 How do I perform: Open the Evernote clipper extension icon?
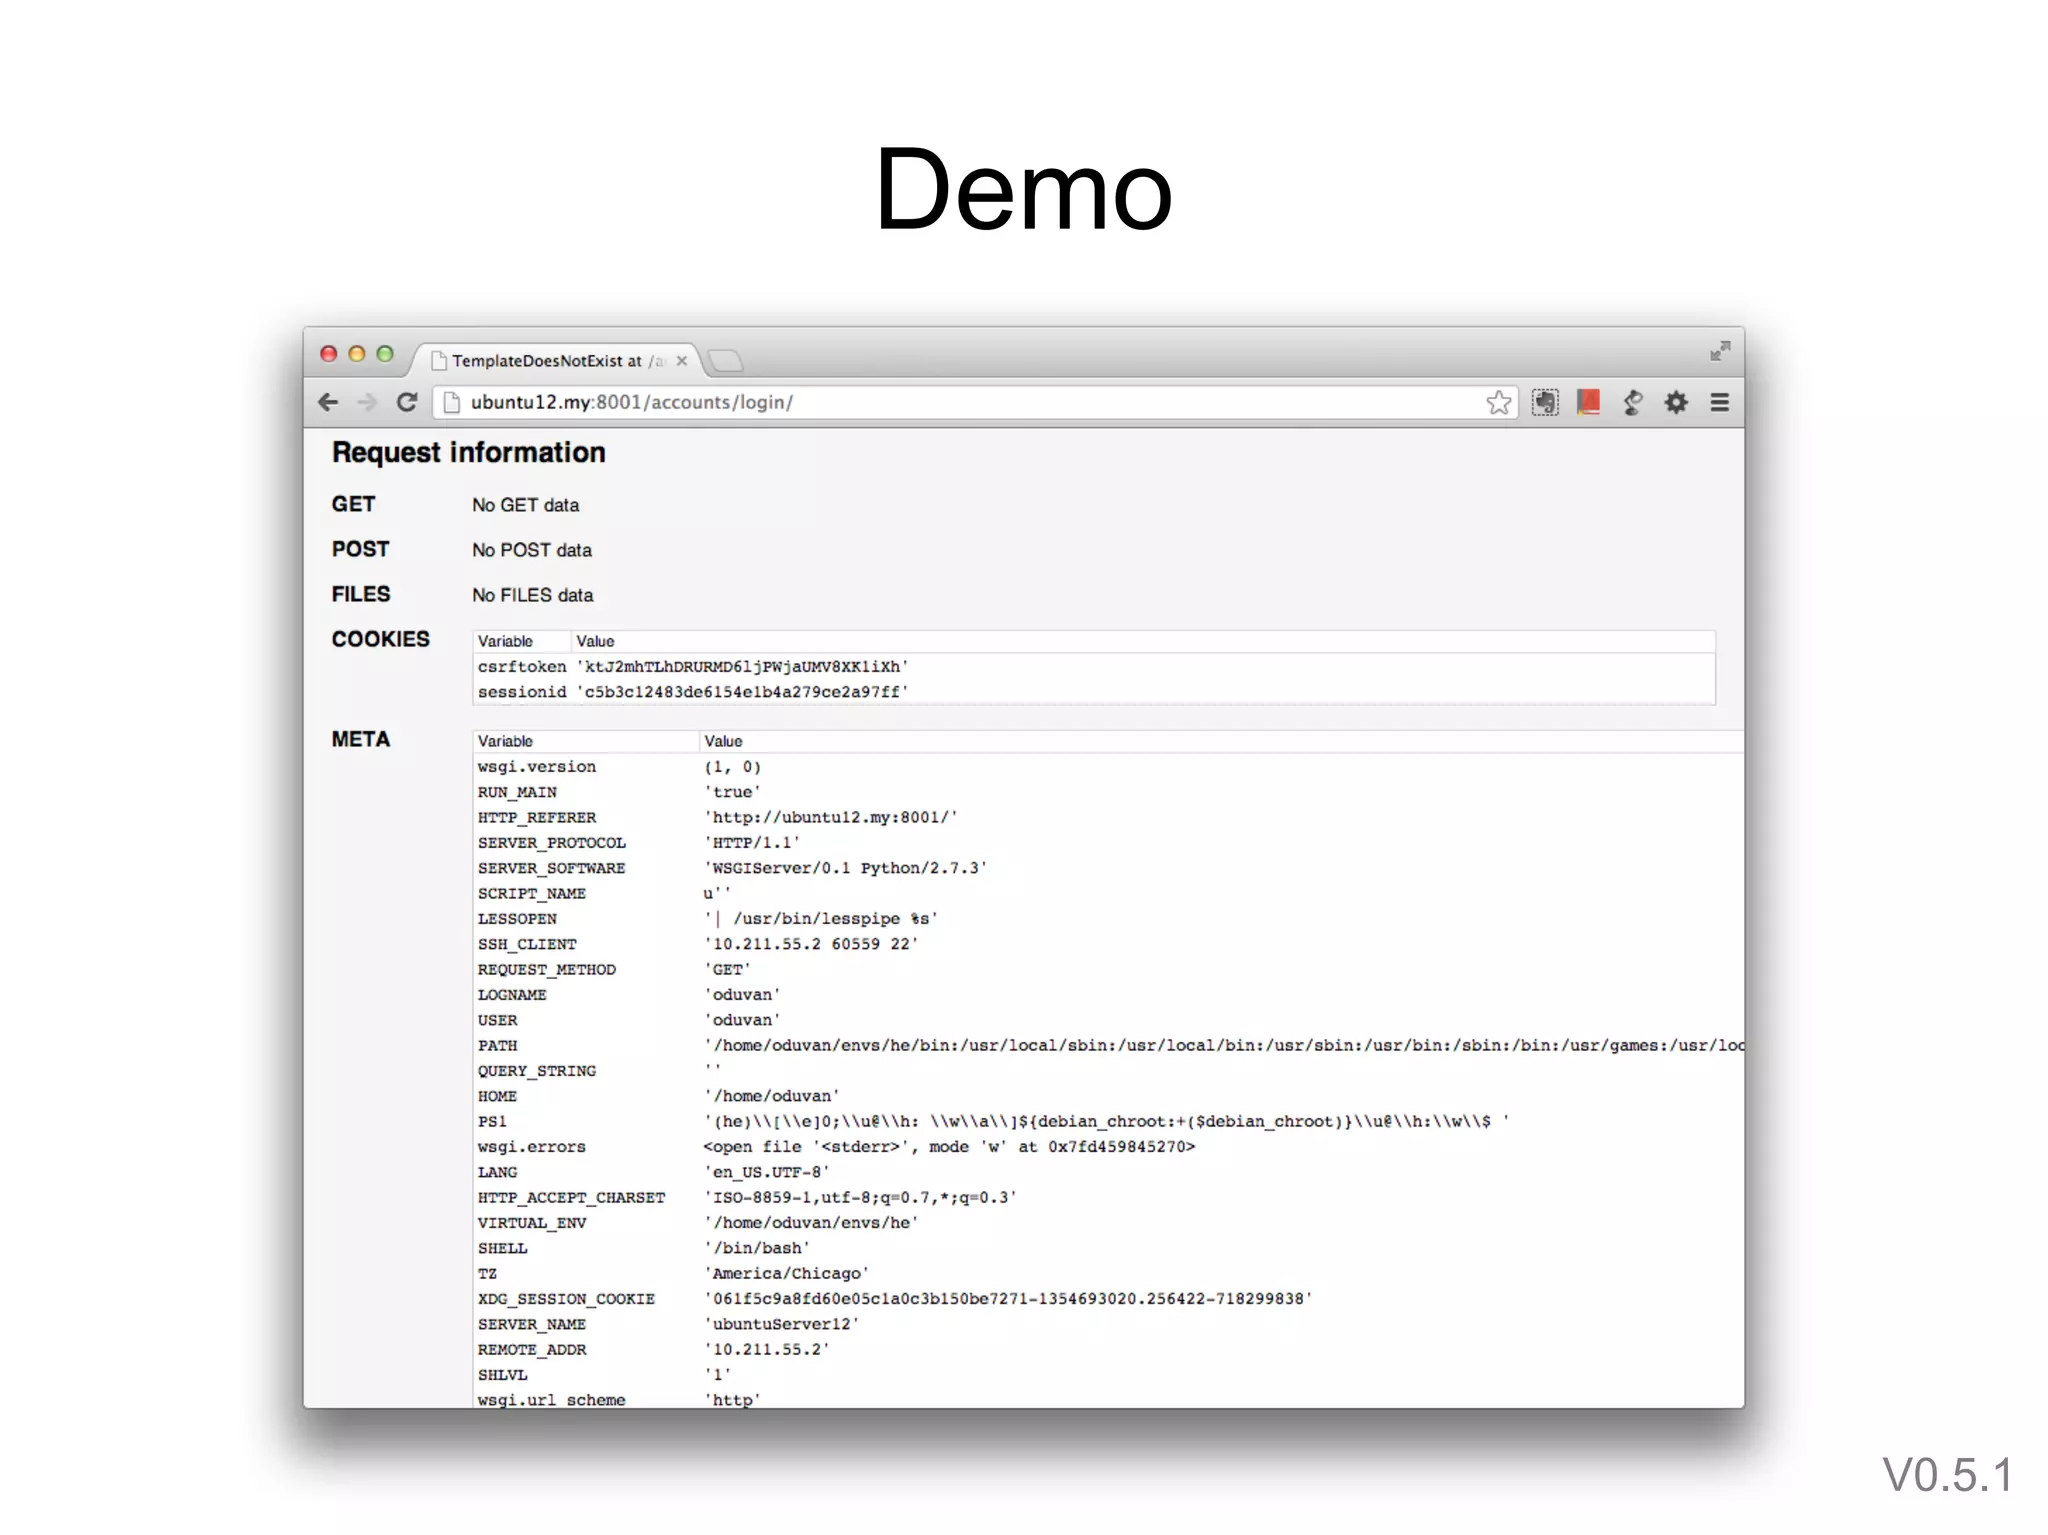[1545, 402]
